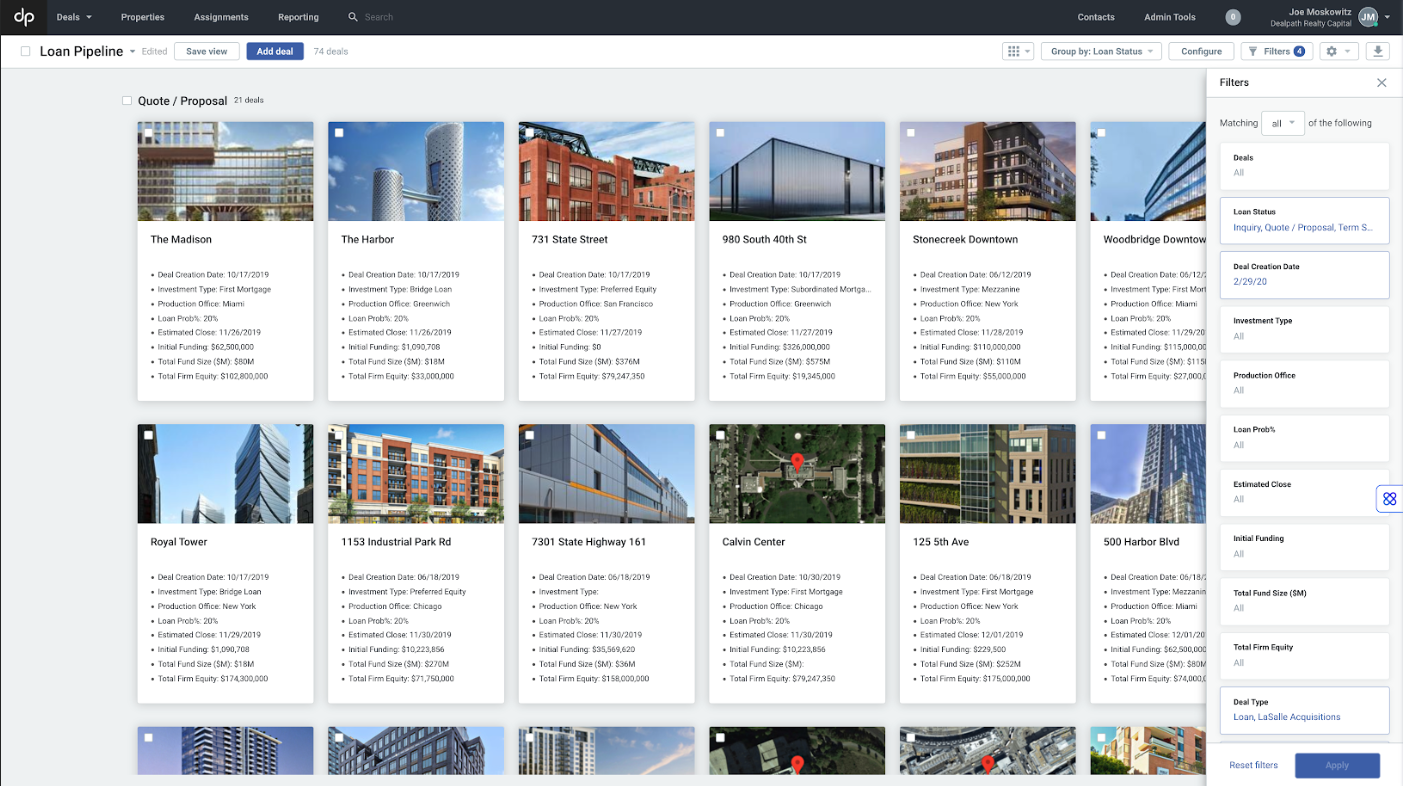Open the grid view layout icon
The width and height of the screenshot is (1403, 786).
1015,51
